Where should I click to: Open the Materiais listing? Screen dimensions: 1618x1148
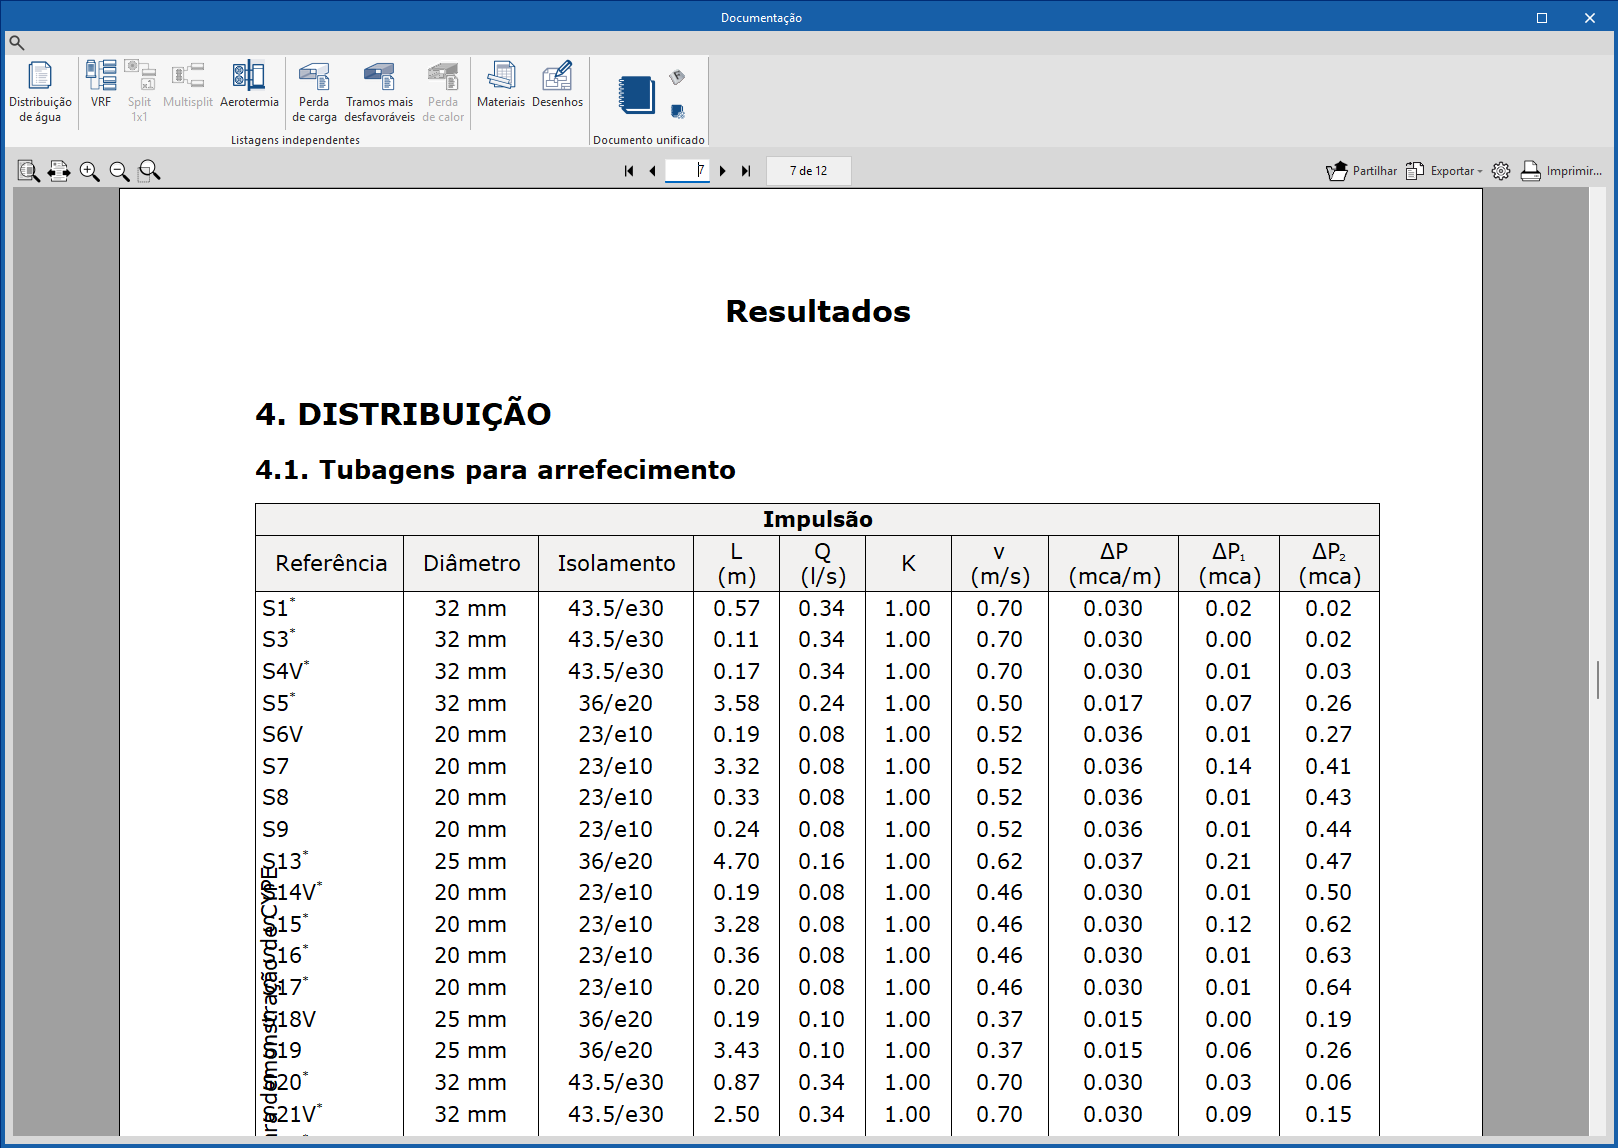tap(501, 84)
